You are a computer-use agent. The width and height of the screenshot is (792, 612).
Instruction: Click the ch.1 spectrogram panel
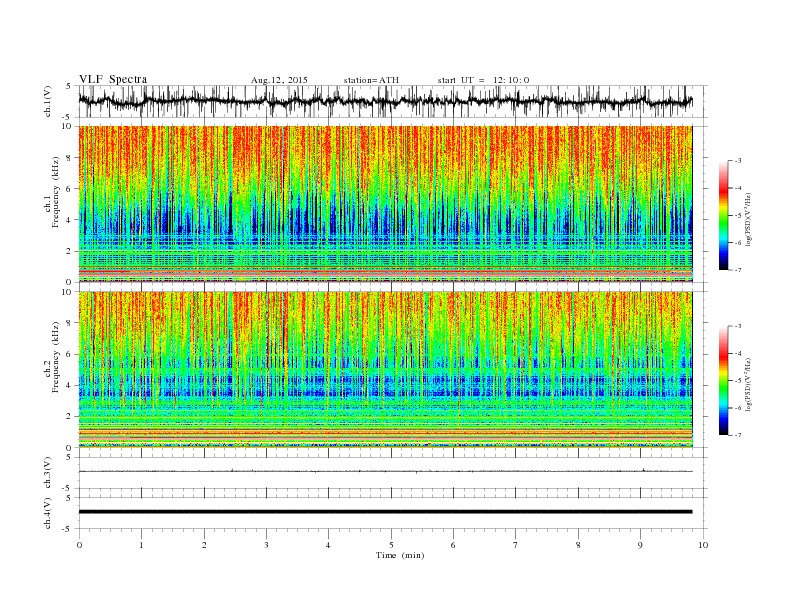click(x=385, y=204)
